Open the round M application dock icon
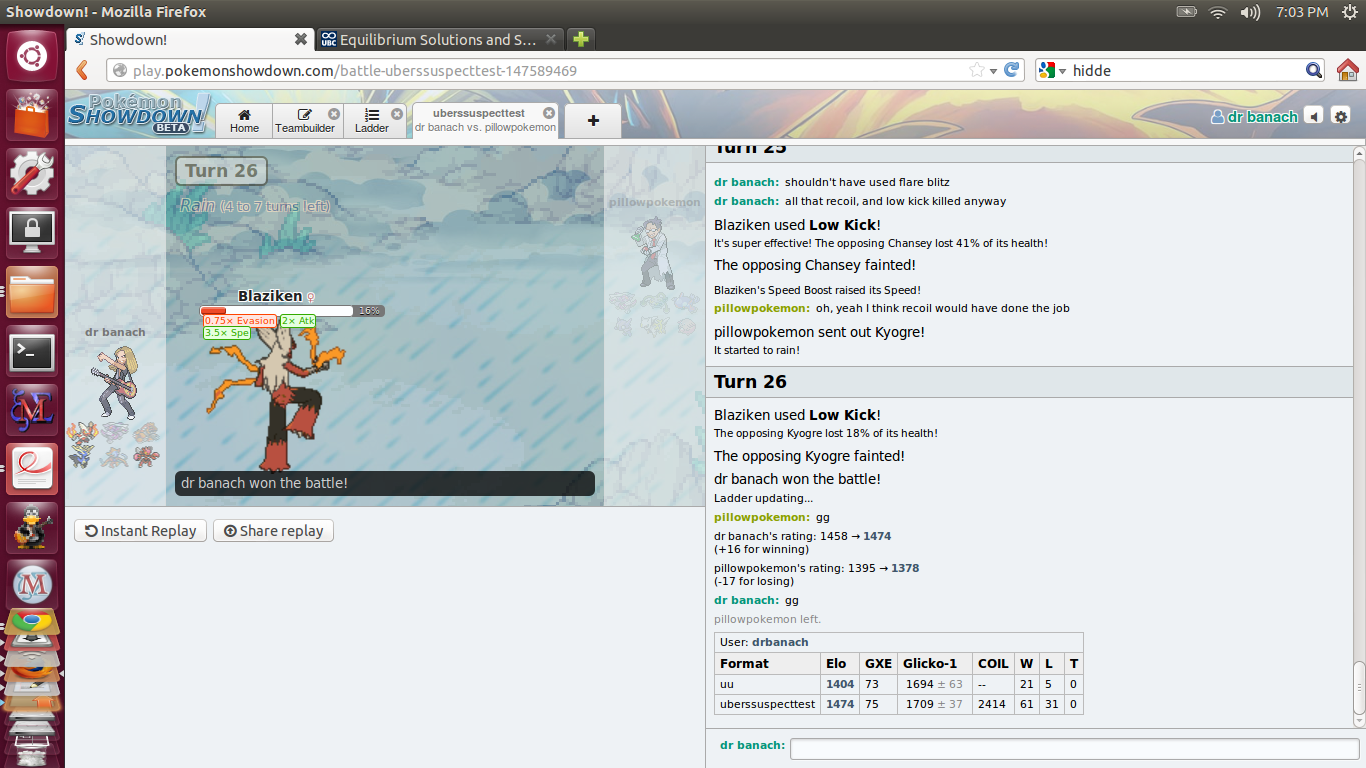The width and height of the screenshot is (1366, 768). pos(32,586)
